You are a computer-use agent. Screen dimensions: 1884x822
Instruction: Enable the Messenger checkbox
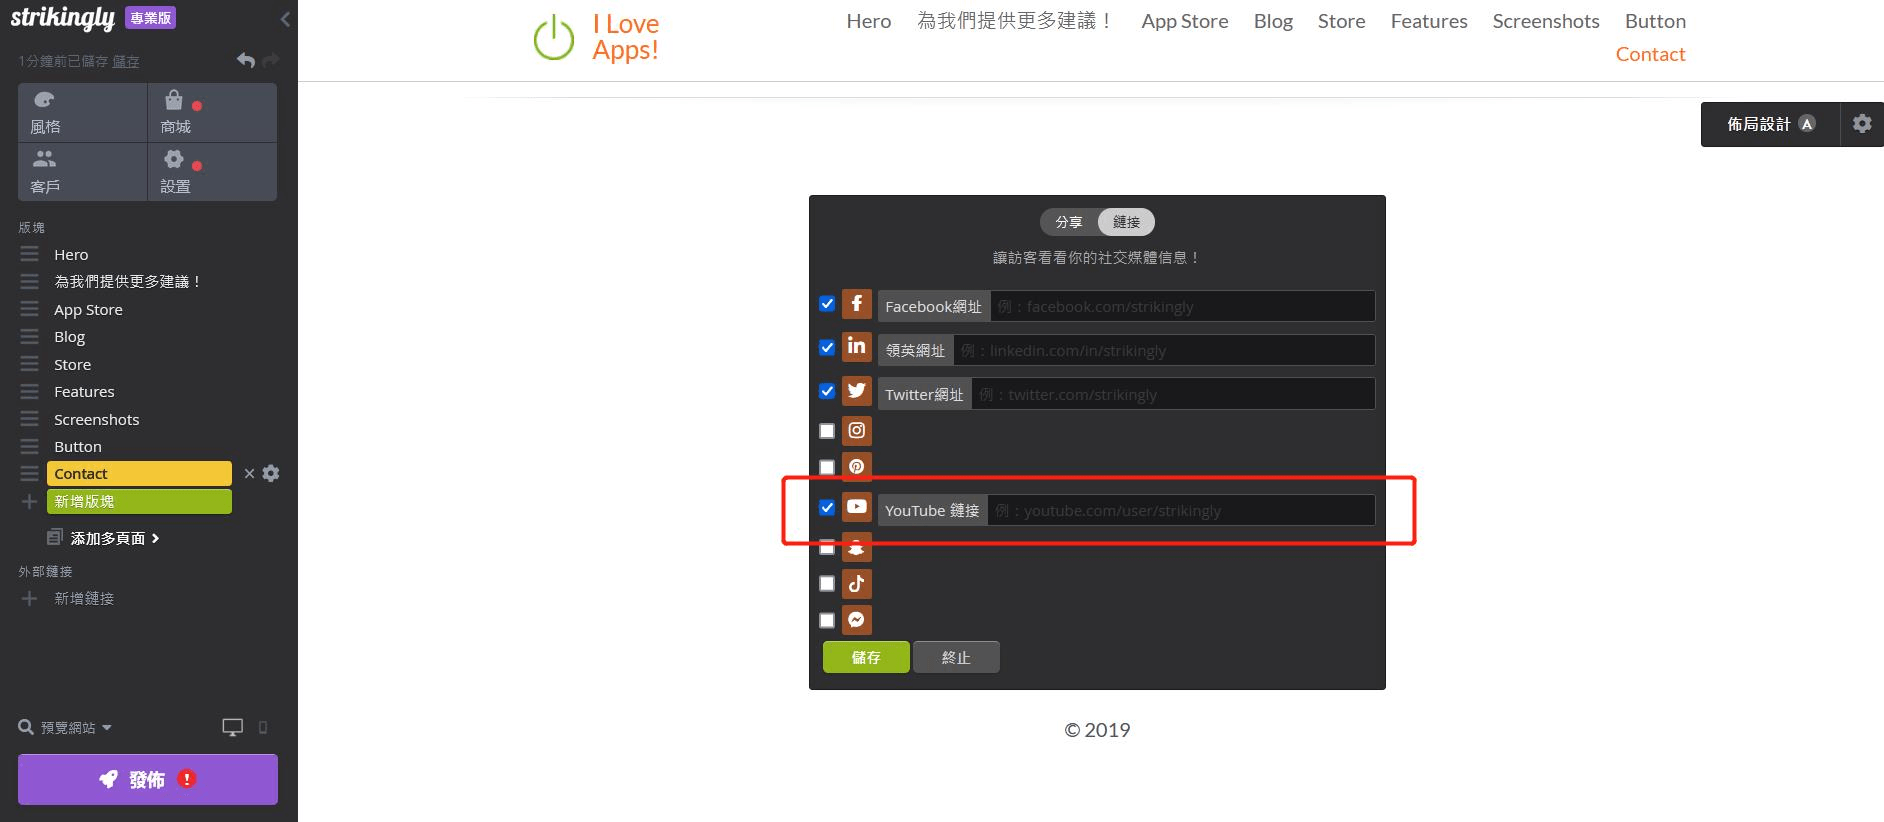point(827,620)
